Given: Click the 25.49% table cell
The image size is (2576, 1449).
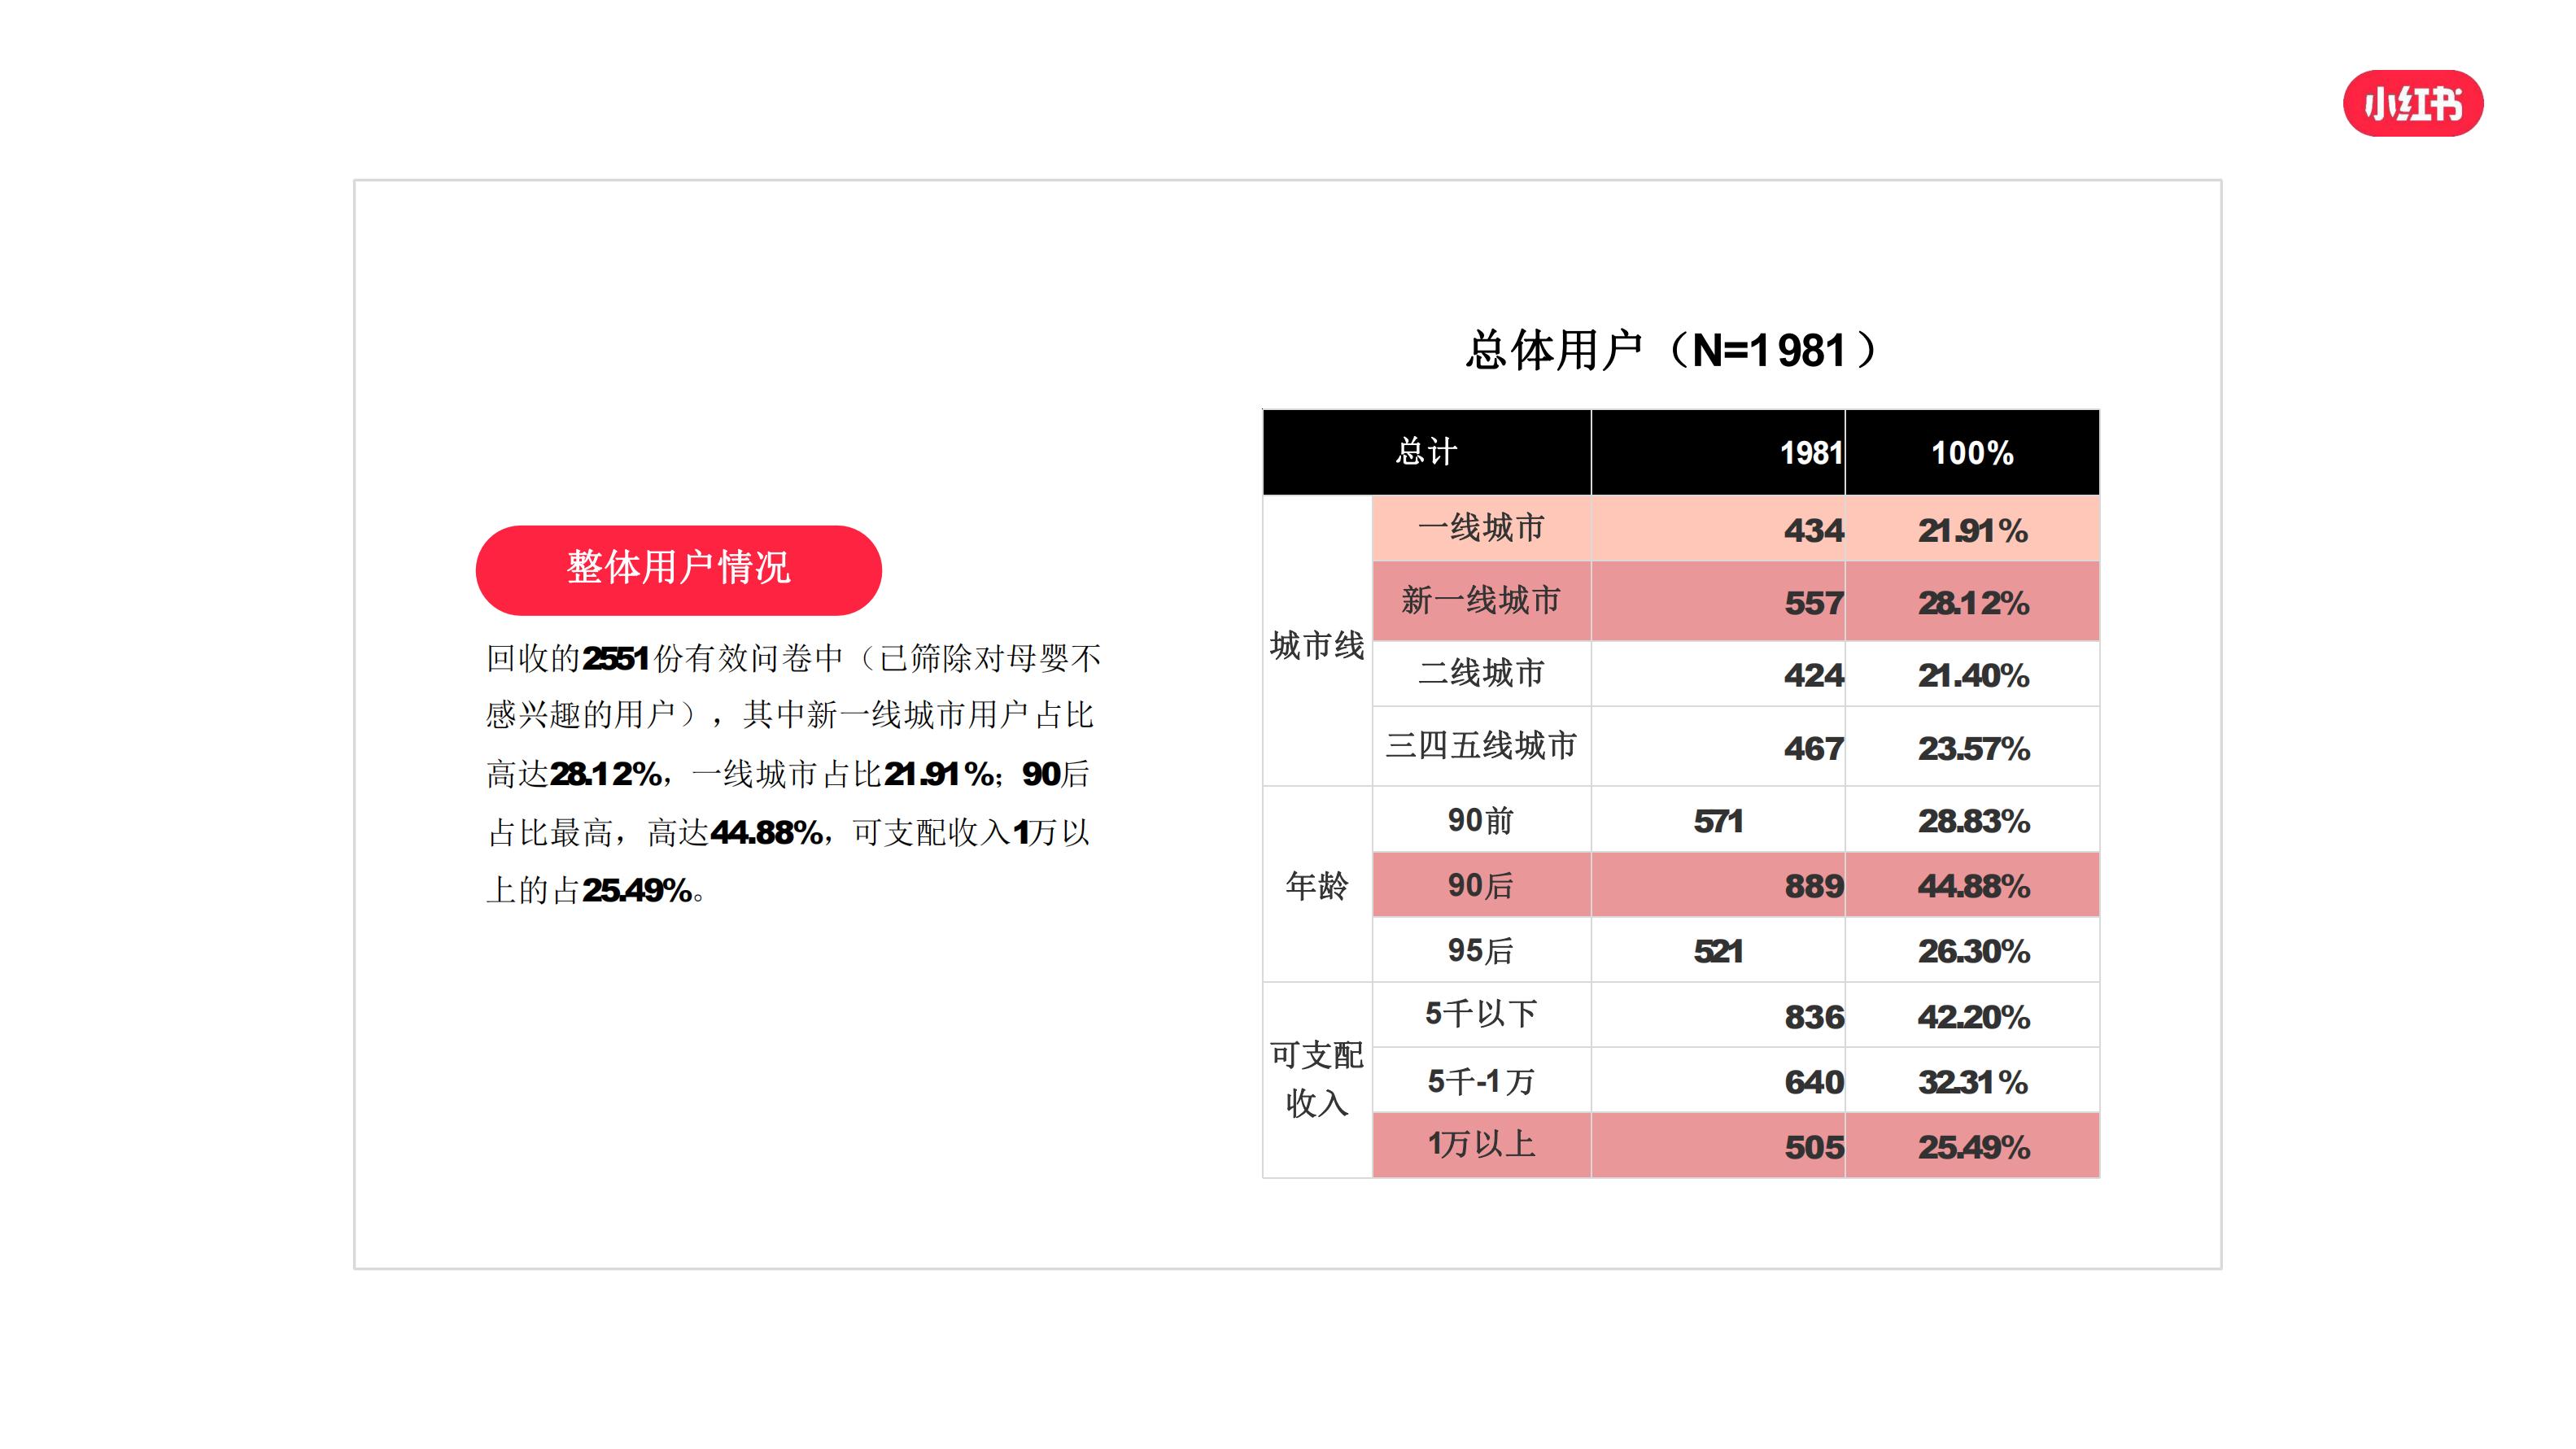Looking at the screenshot, I should [1971, 1145].
